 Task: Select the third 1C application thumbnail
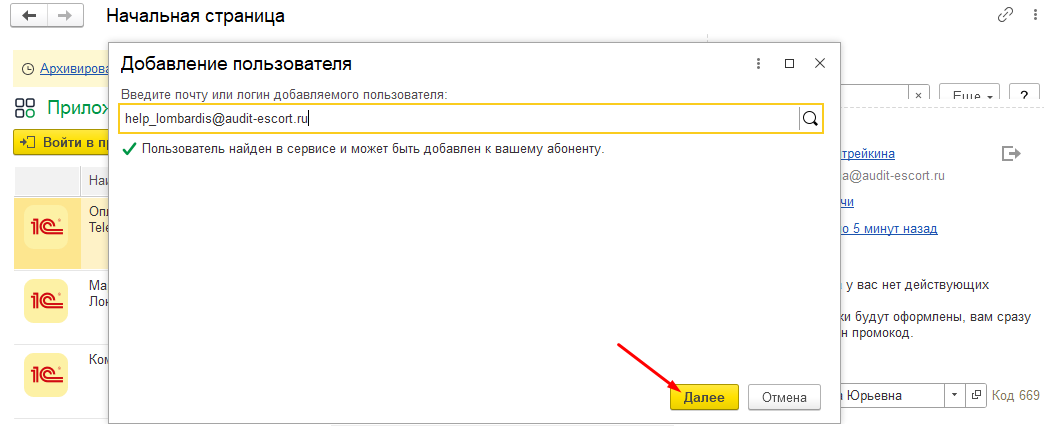[46, 373]
